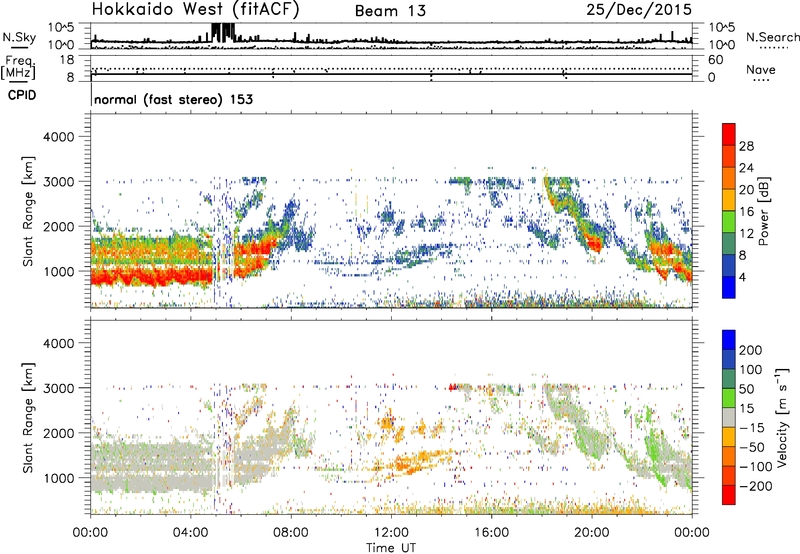Click the "4000" tick on the power panel

pyautogui.click(x=58, y=137)
